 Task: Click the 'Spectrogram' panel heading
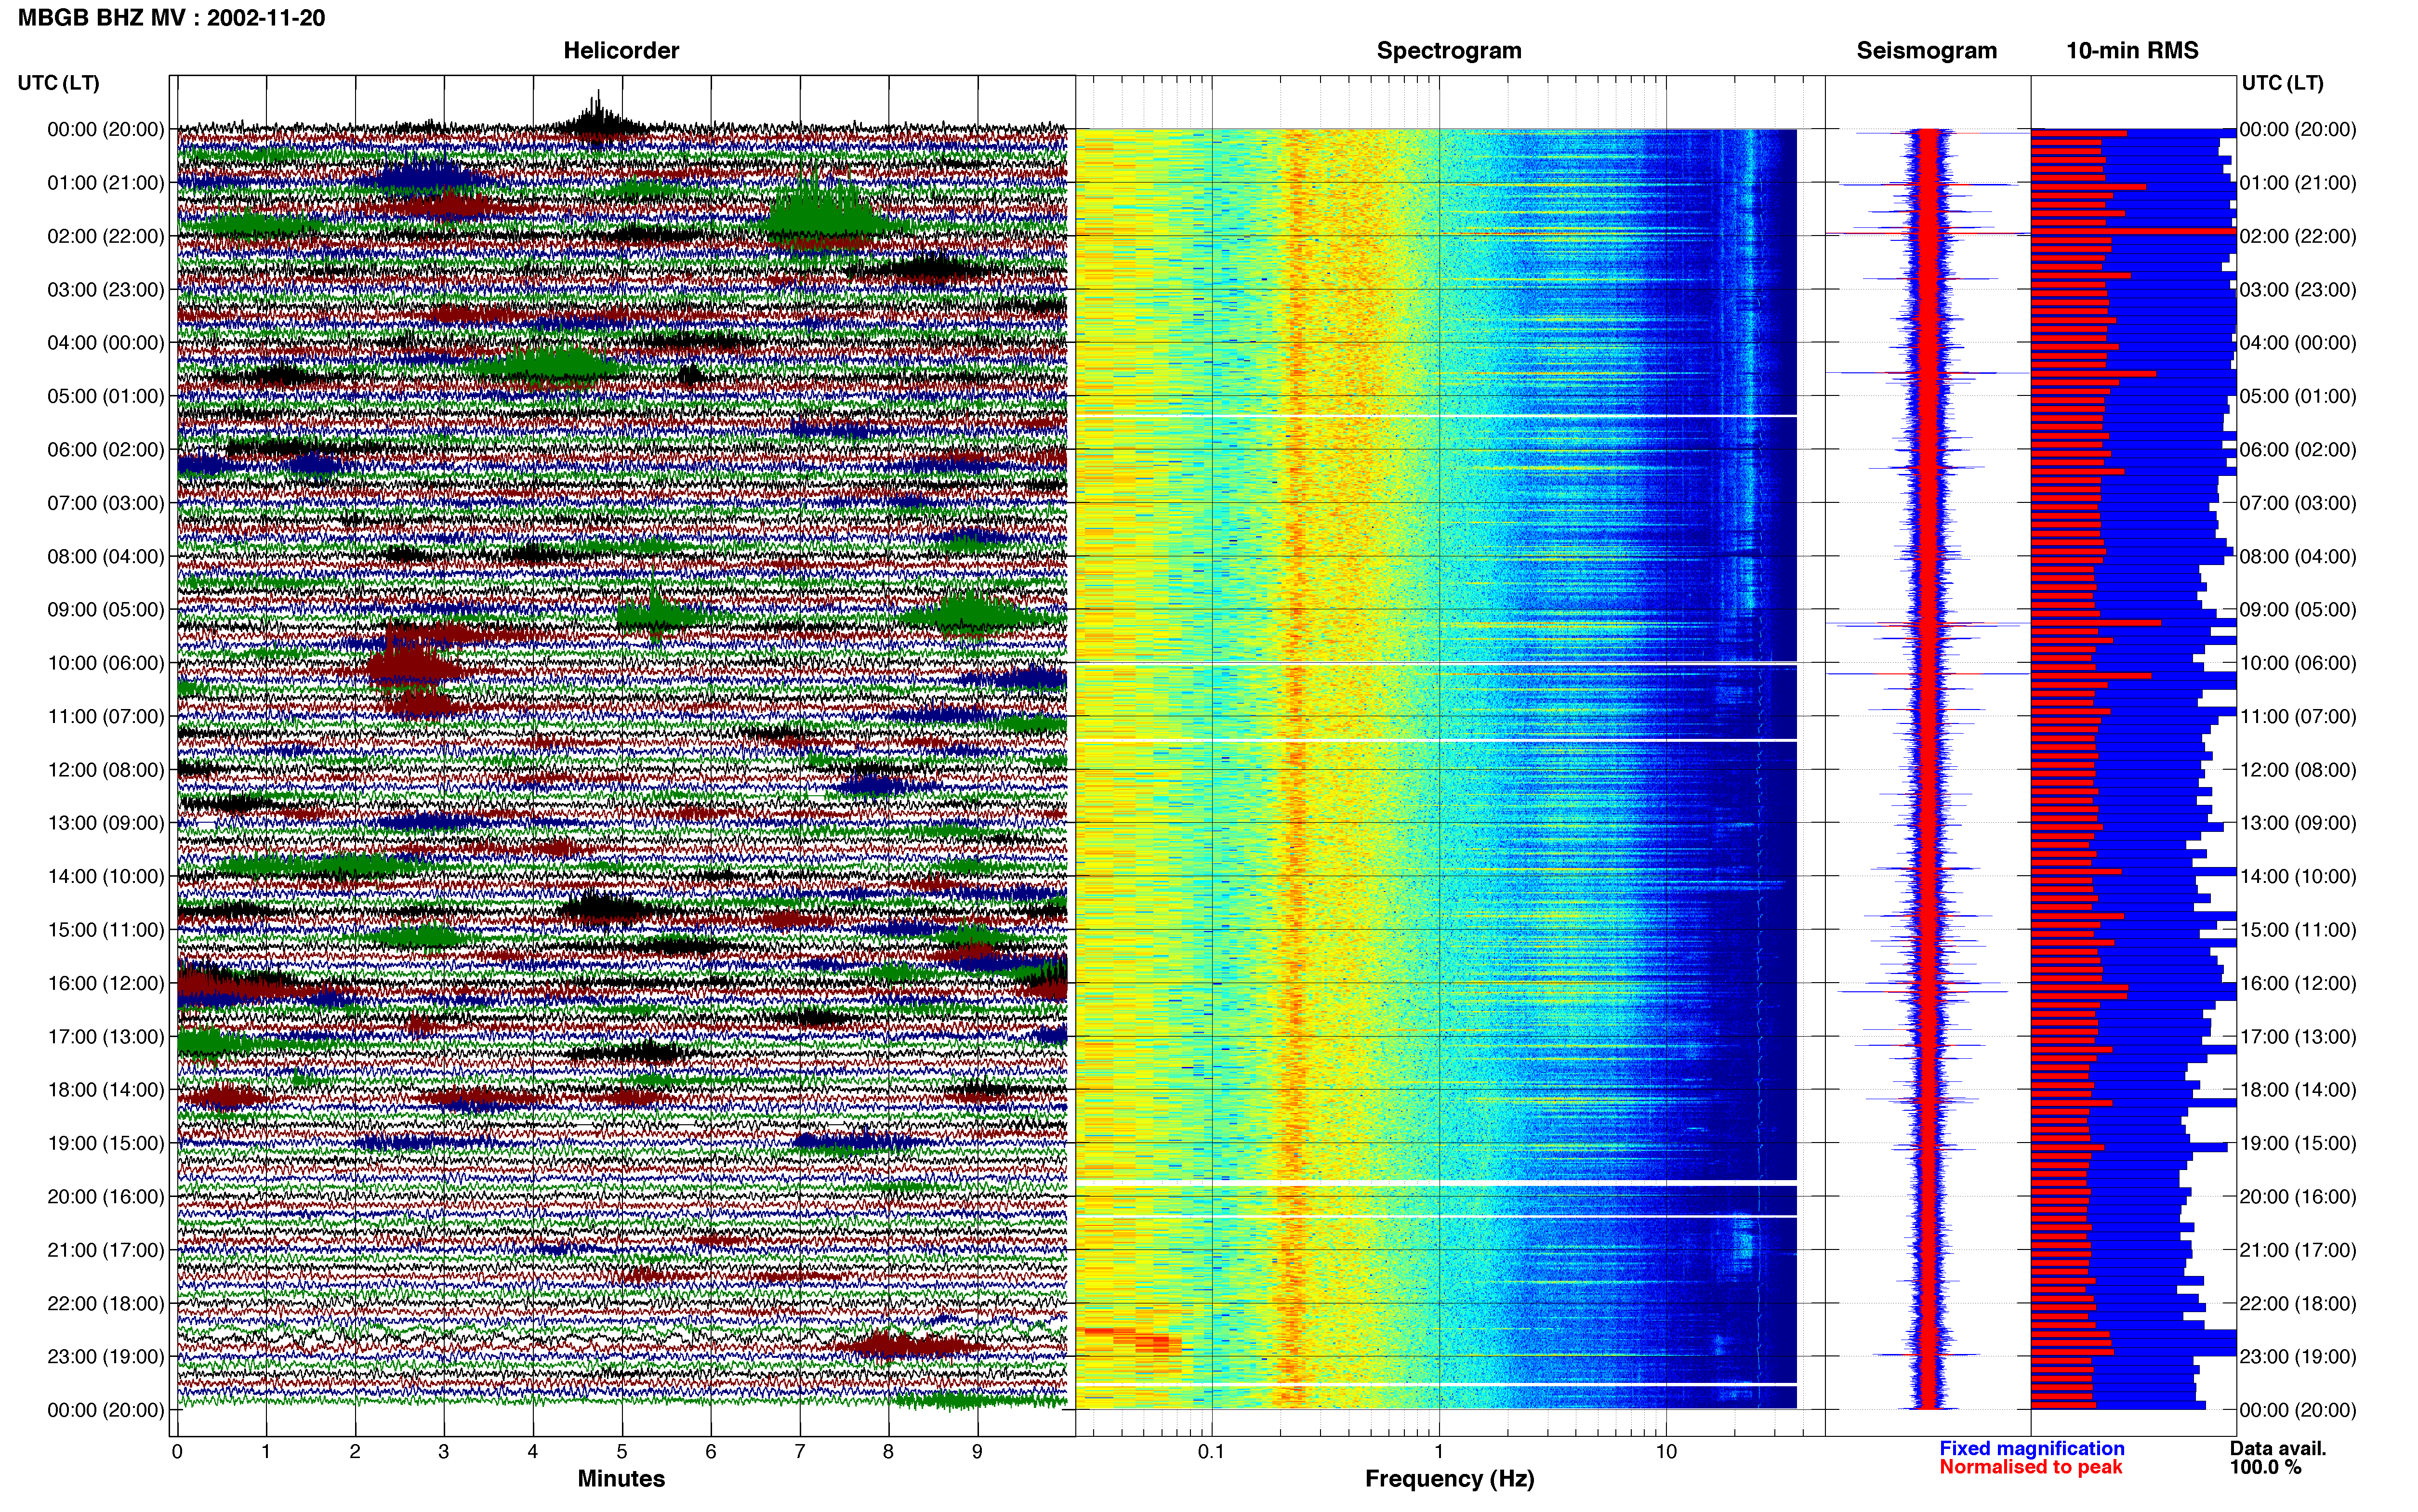(1449, 51)
